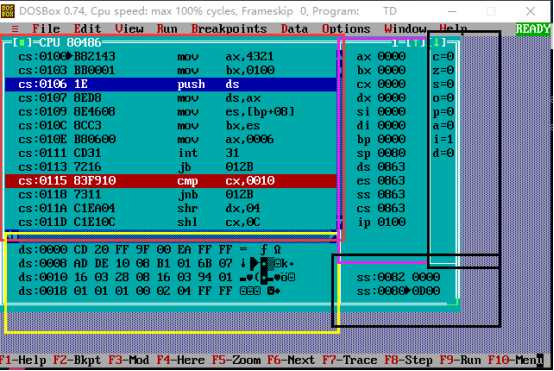Select the zero flag z=0
The image size is (554, 371).
coord(443,70)
